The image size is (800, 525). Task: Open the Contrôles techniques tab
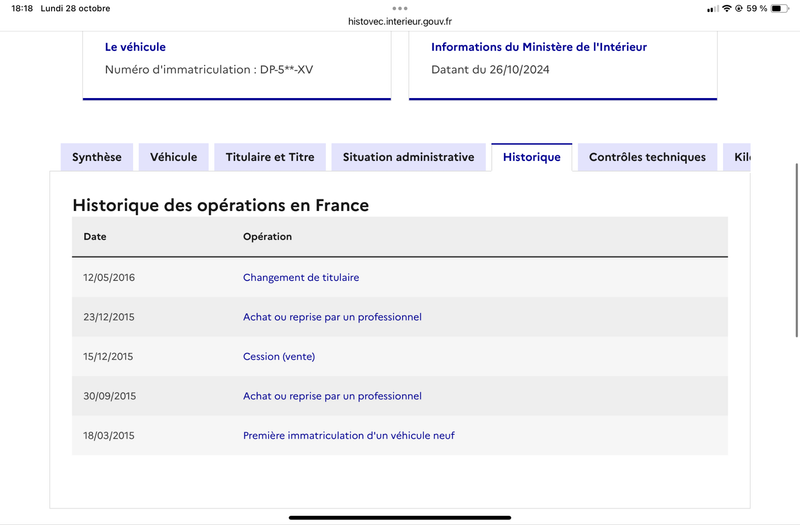click(x=647, y=157)
